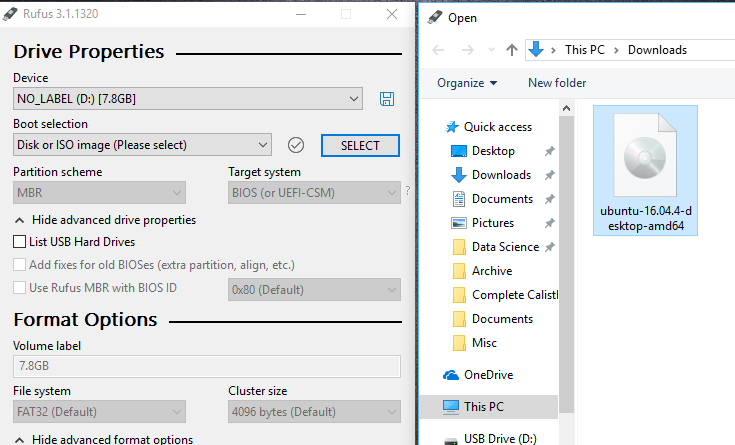The image size is (735, 445).
Task: Open the Partition scheme dropdown
Action: coord(99,193)
